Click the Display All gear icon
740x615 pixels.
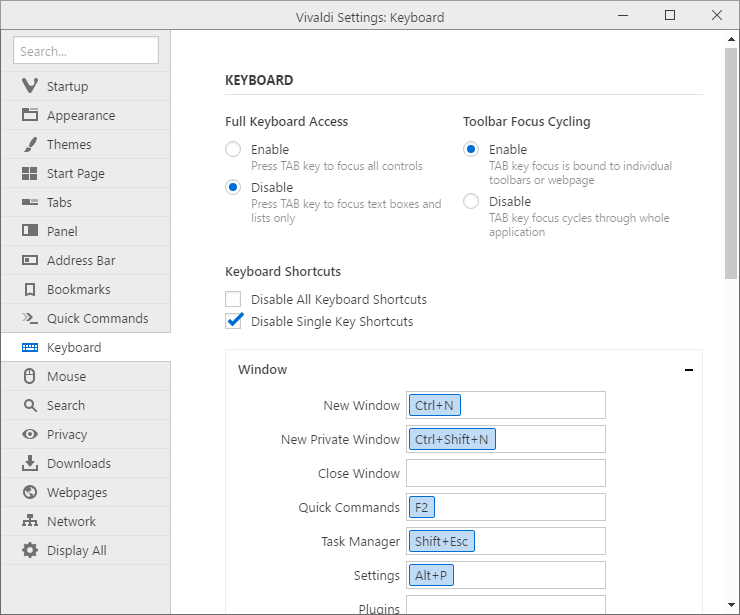(x=29, y=550)
